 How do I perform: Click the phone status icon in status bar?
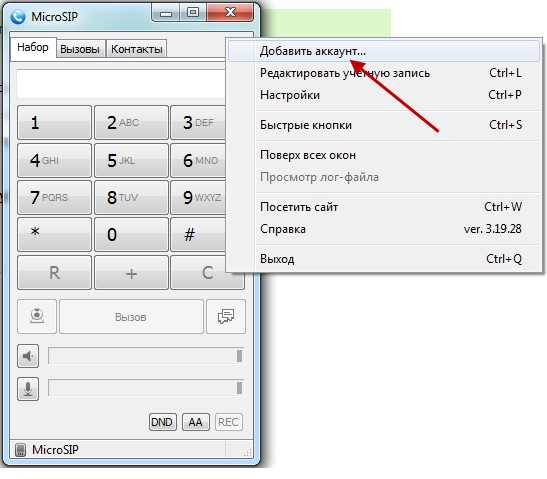21,450
